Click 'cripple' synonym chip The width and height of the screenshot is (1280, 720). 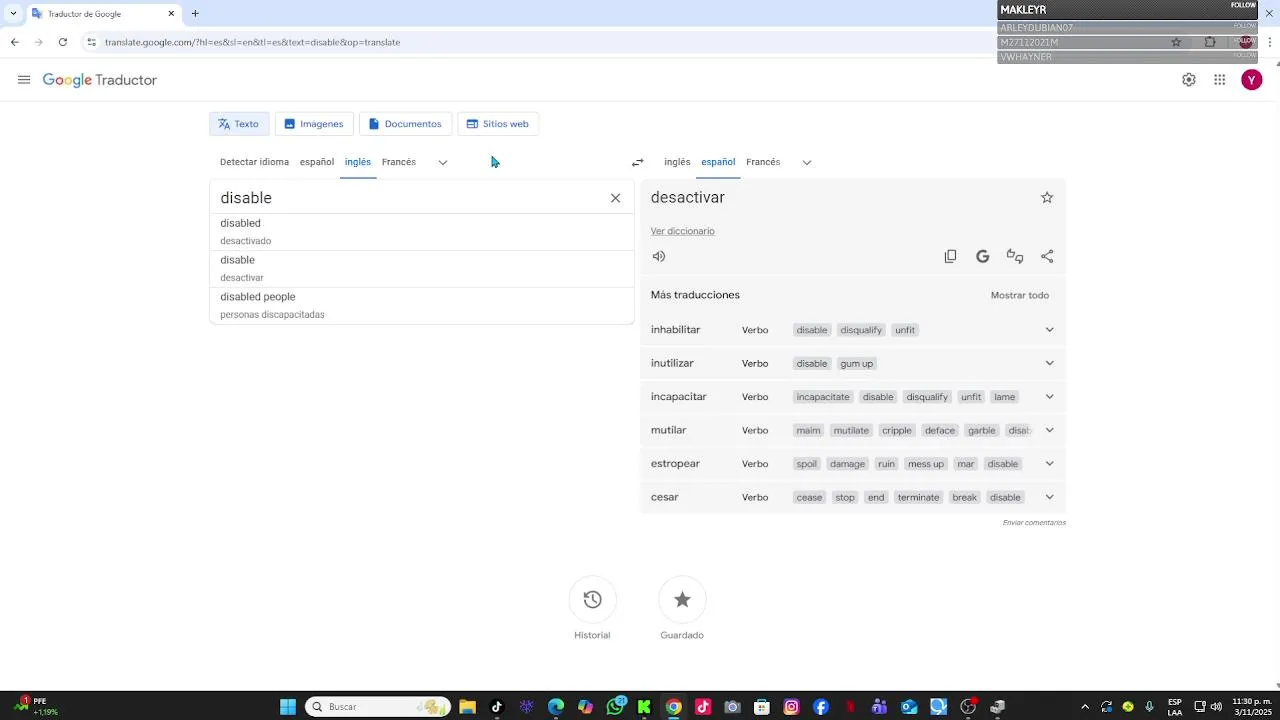897,431
